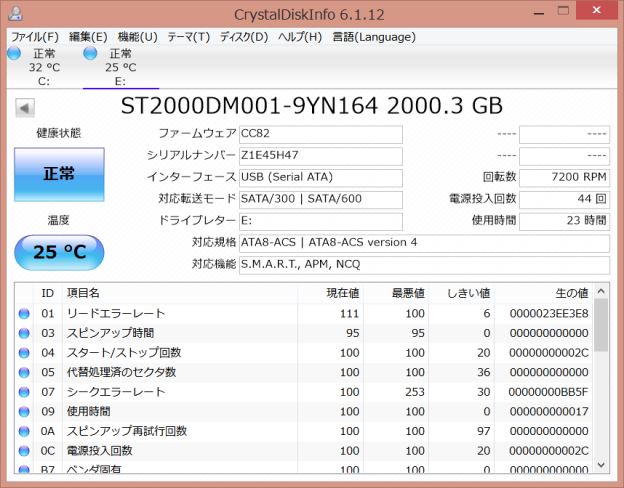Click status orb for シークエラーレート row
Image resolution: width=624 pixels, height=488 pixels.
click(x=24, y=392)
